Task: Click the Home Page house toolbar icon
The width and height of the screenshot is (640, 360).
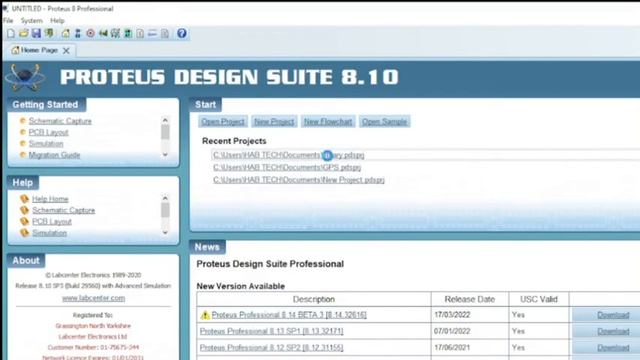Action: (65, 33)
